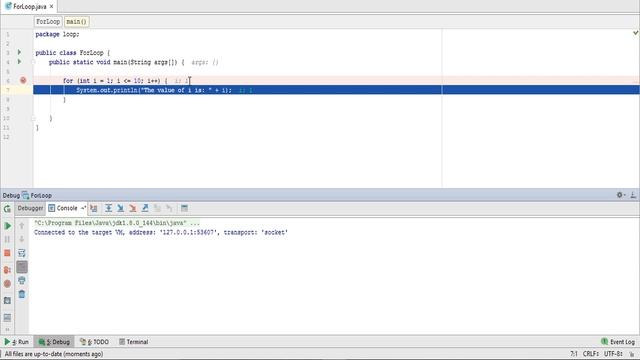The image size is (640, 360).
Task: Click the main() breadcrumb
Action: (x=76, y=22)
